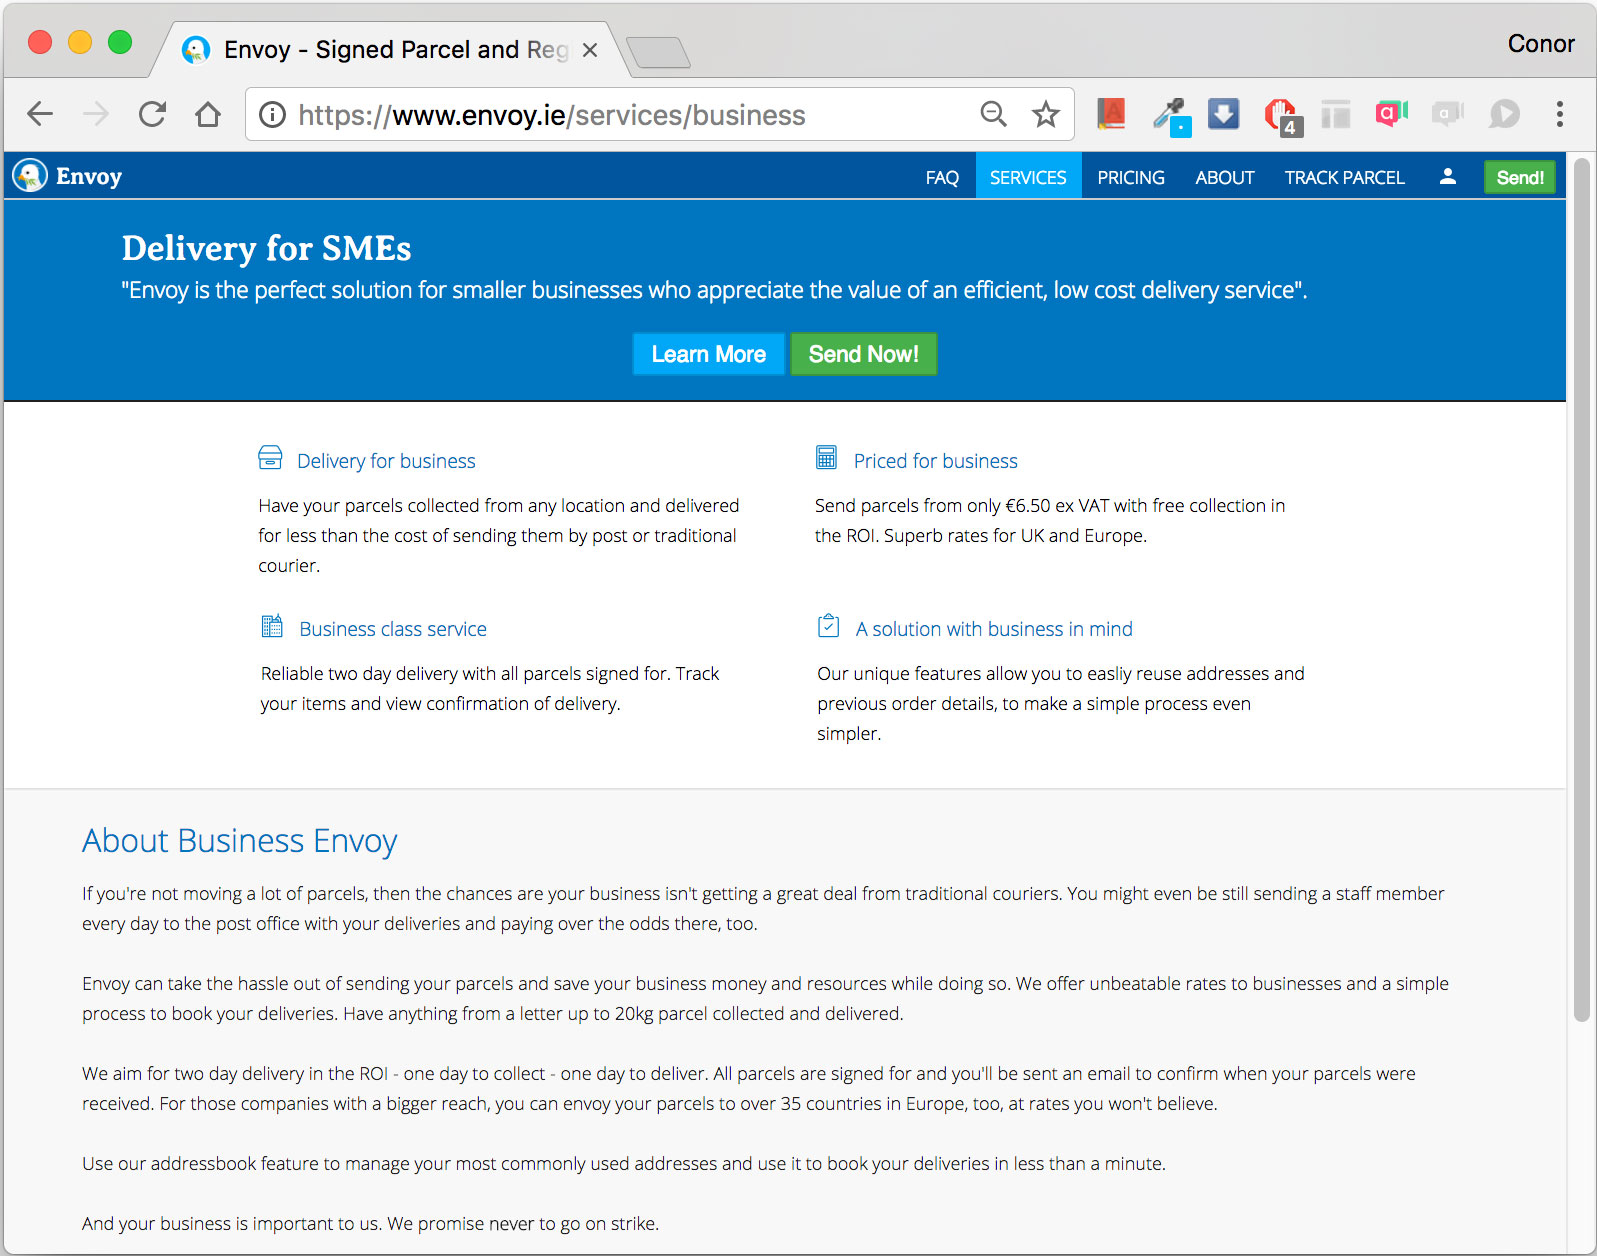Click the Delivery for SMEs headline
The height and width of the screenshot is (1256, 1597).
(x=267, y=248)
